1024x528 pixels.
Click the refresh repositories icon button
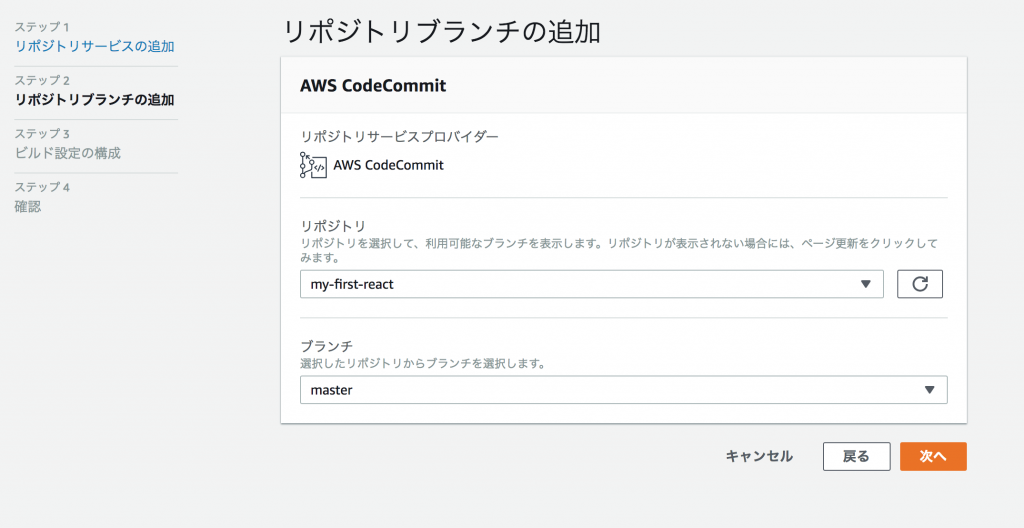[x=920, y=284]
